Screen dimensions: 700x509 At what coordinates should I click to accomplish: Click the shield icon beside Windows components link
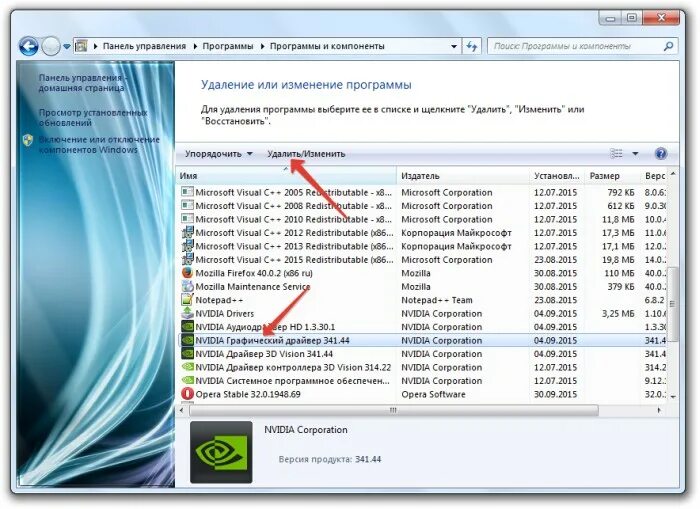point(28,140)
